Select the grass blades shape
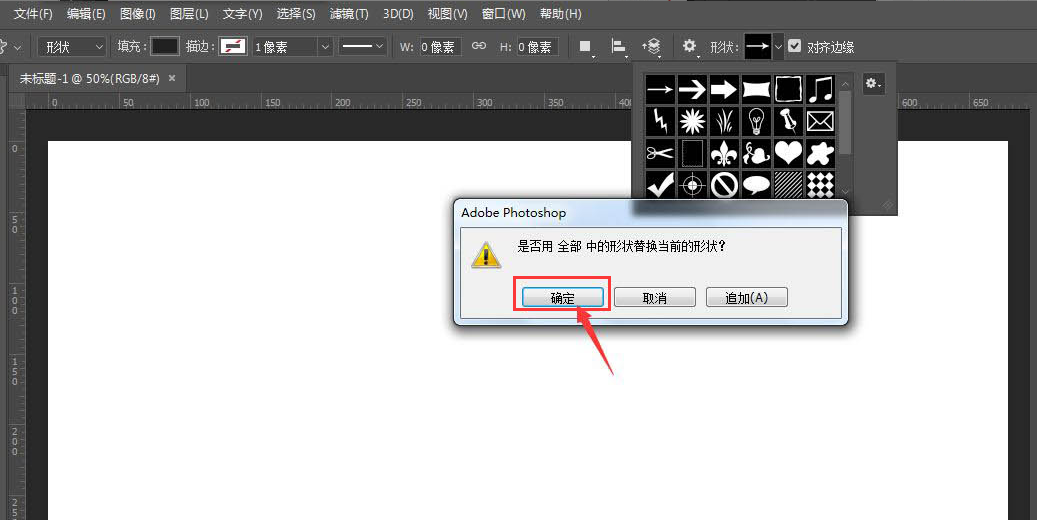 pos(724,121)
